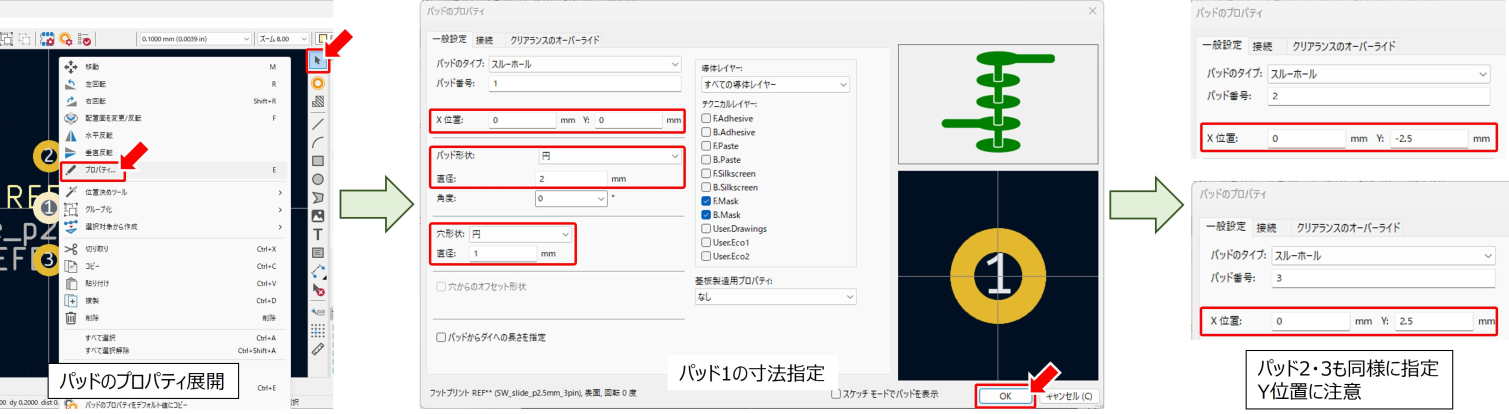Select the add text (T) tool
The width and height of the screenshot is (1509, 414).
[x=318, y=233]
